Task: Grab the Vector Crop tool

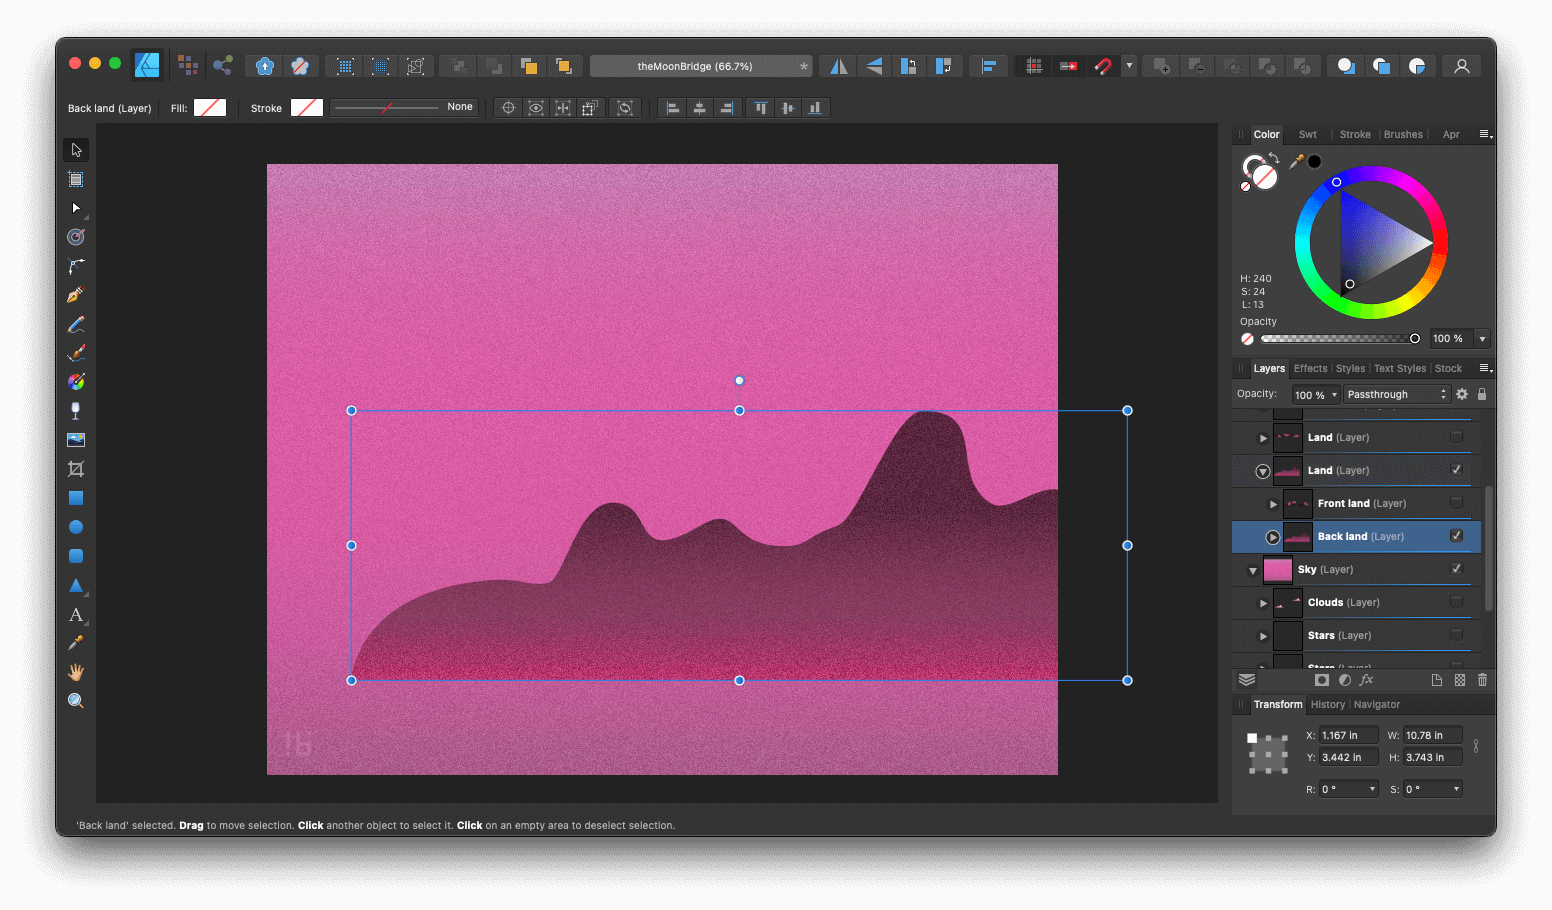Action: pyautogui.click(x=76, y=468)
